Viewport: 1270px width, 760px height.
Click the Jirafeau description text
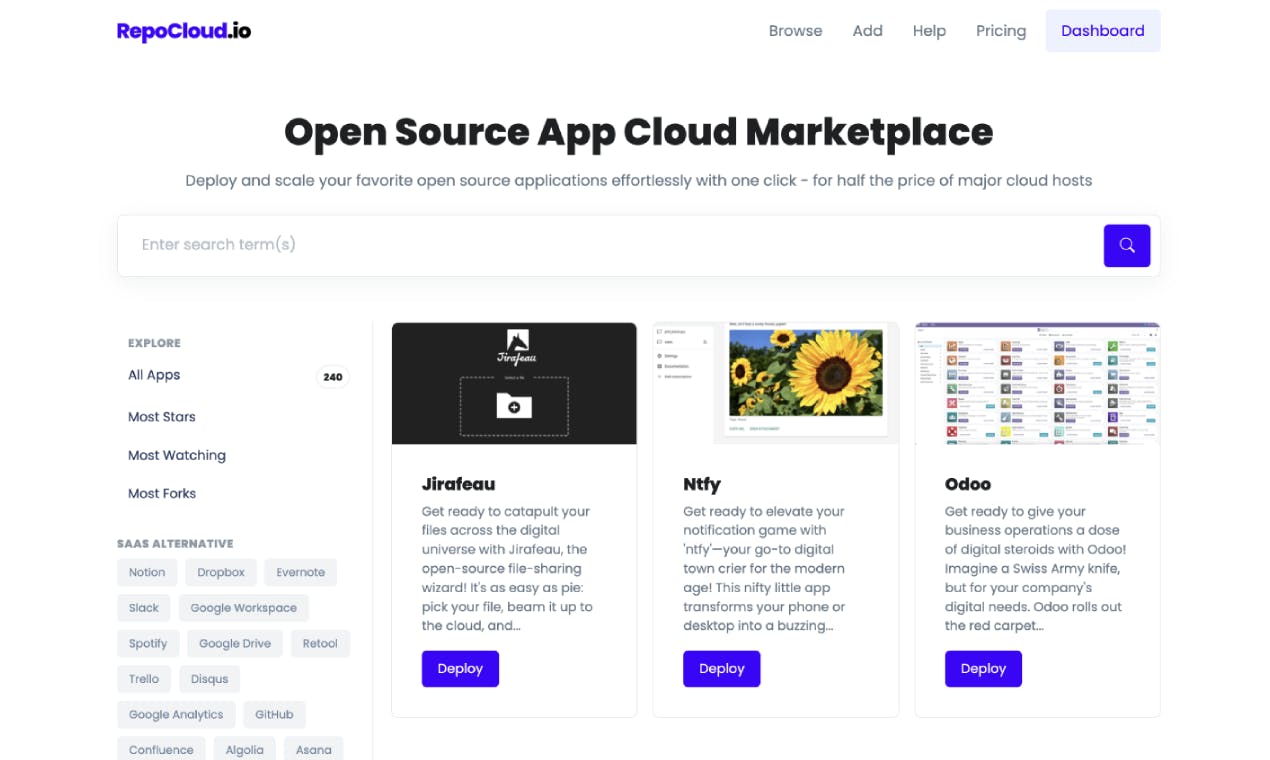tap(508, 568)
